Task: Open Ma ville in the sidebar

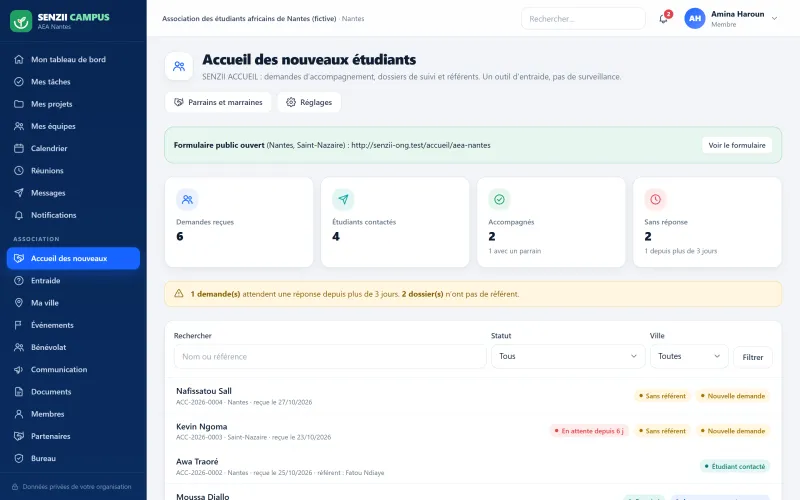Action: (73, 303)
